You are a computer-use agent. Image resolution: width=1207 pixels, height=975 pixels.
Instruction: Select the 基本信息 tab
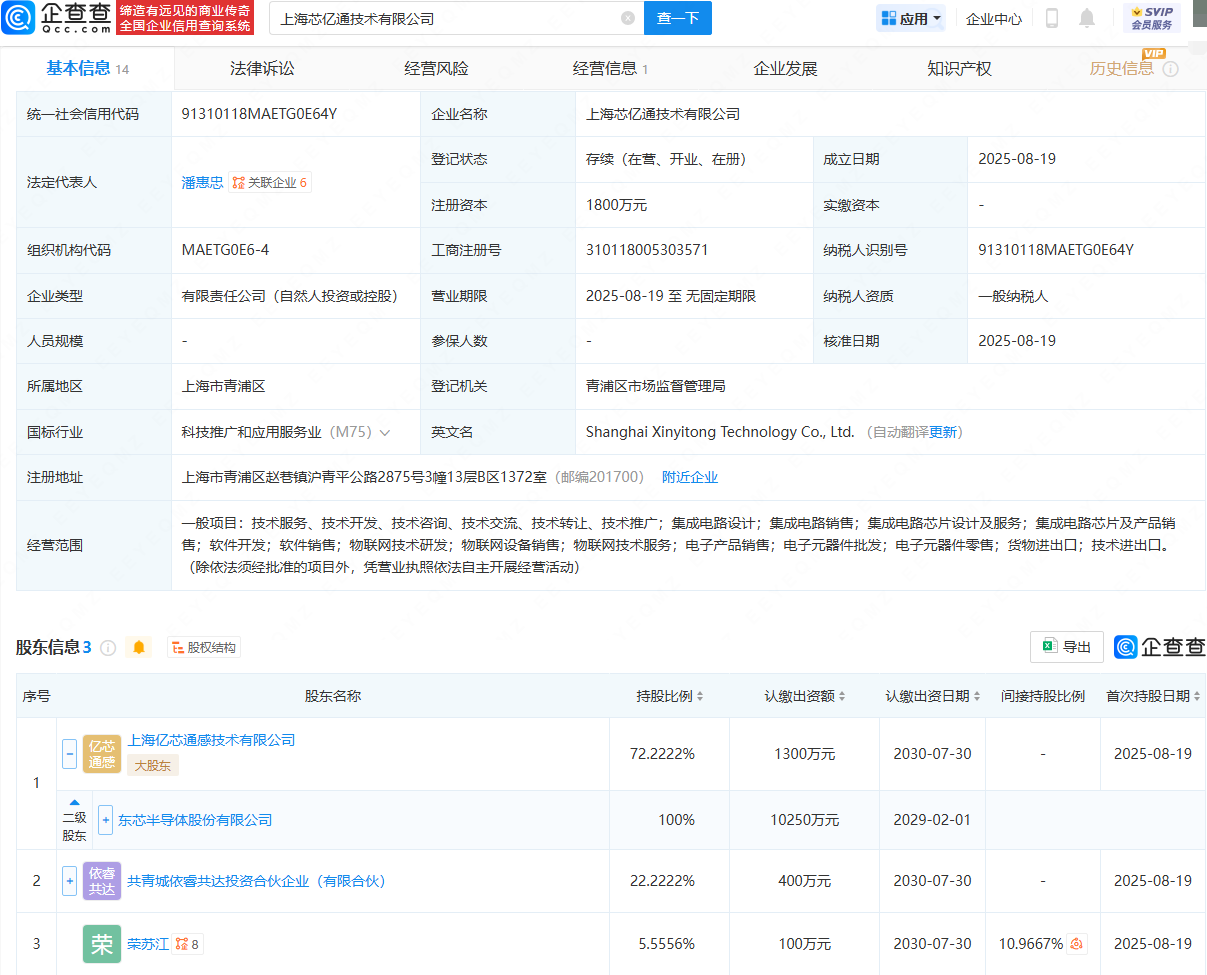coord(88,68)
